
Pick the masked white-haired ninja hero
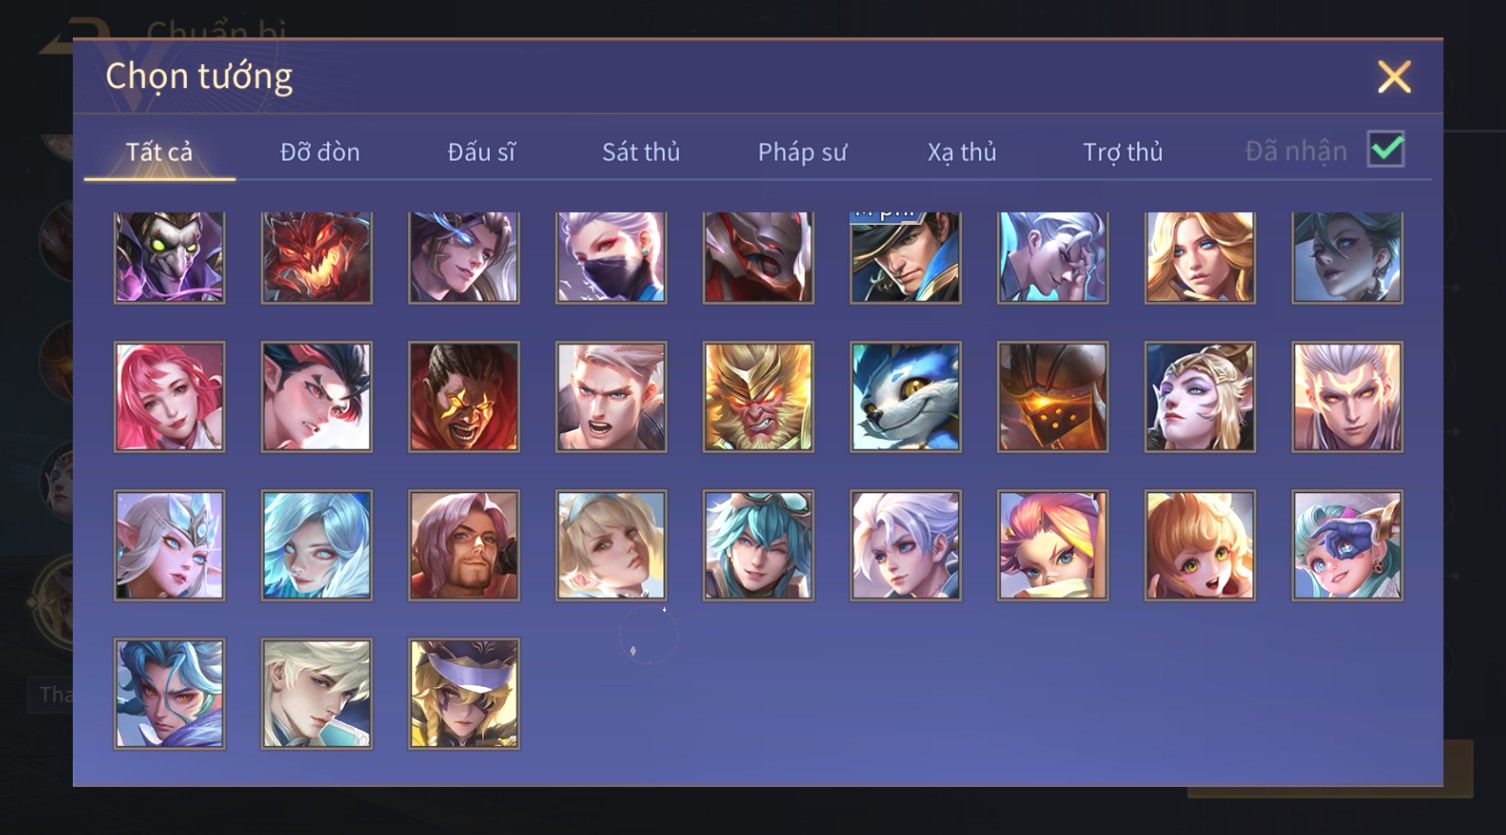(611, 257)
